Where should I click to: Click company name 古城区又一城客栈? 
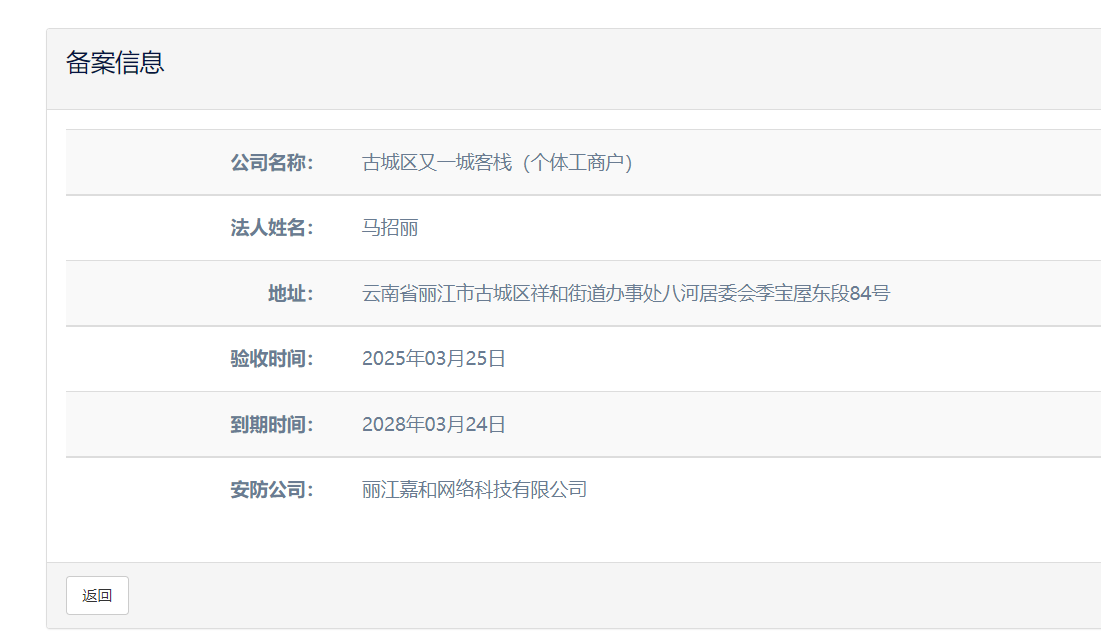[437, 162]
